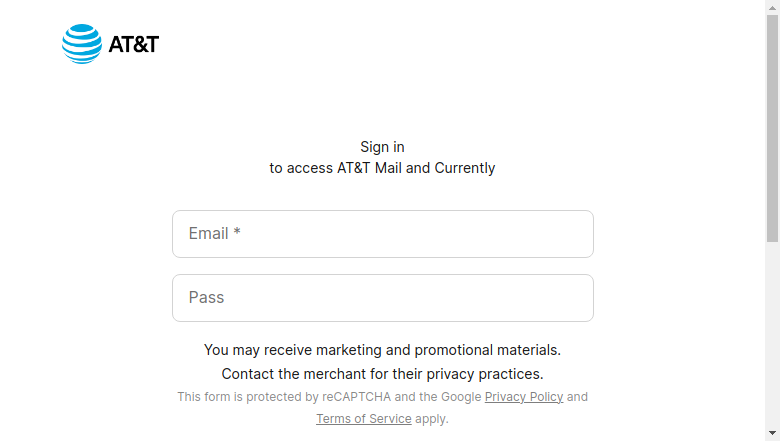
Task: Click the vertical scrollbar thumb
Action: tap(772, 128)
